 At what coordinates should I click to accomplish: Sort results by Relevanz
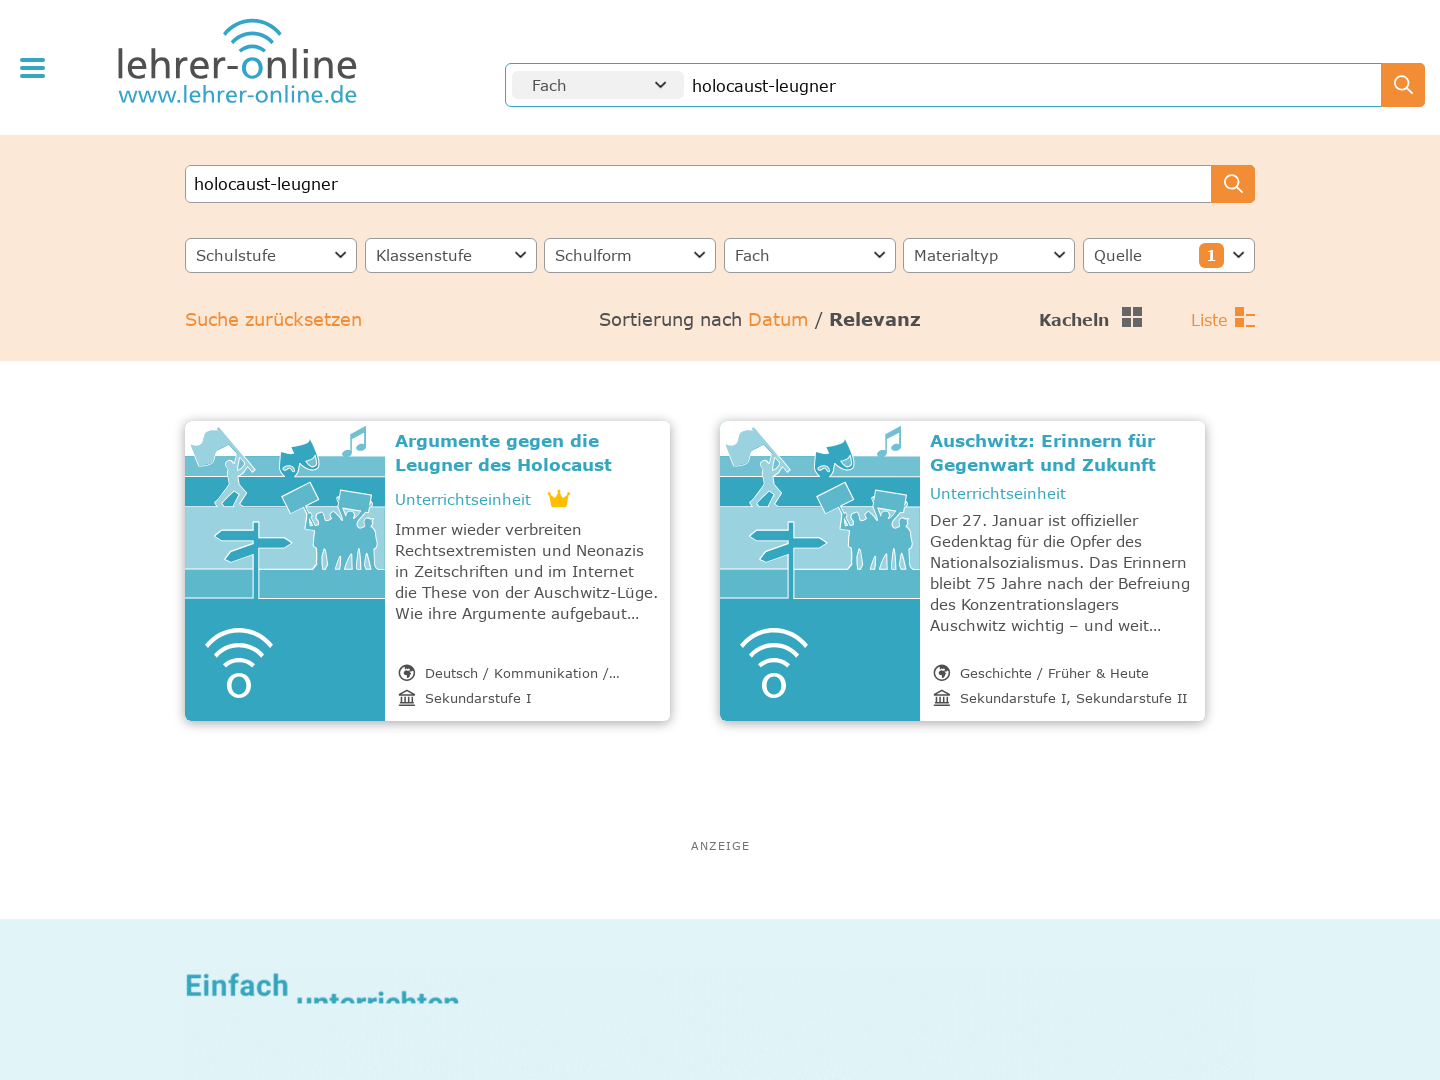pos(875,319)
